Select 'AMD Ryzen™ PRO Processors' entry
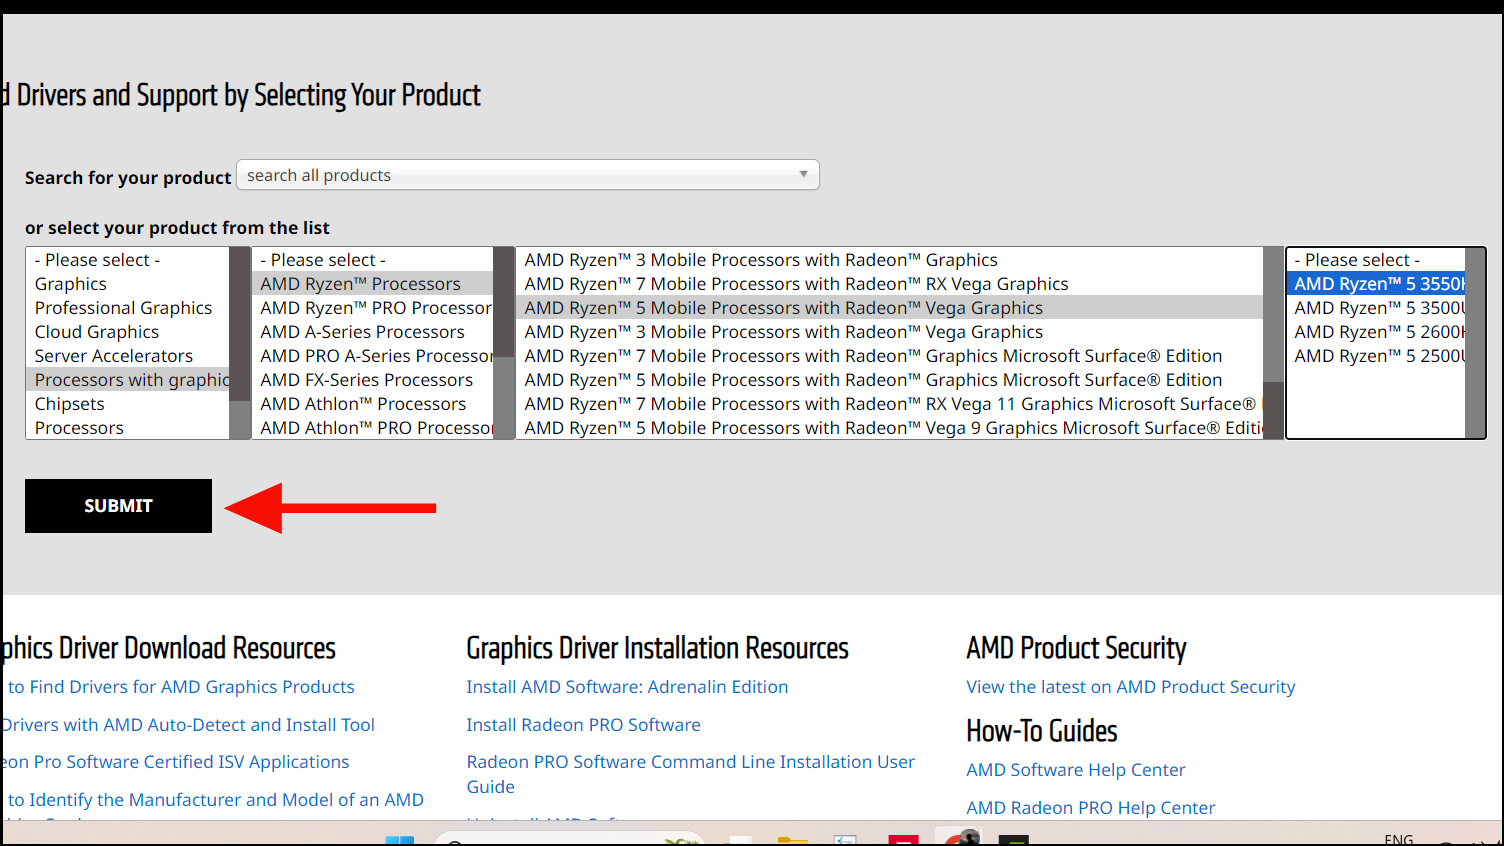The image size is (1504, 846). tap(373, 308)
